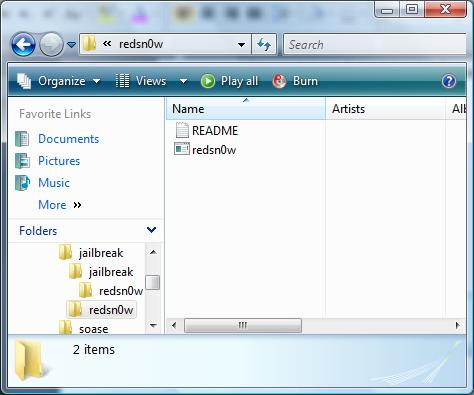The image size is (474, 395).
Task: Select highlighted redsn0w folder in tree
Action: pos(101,310)
